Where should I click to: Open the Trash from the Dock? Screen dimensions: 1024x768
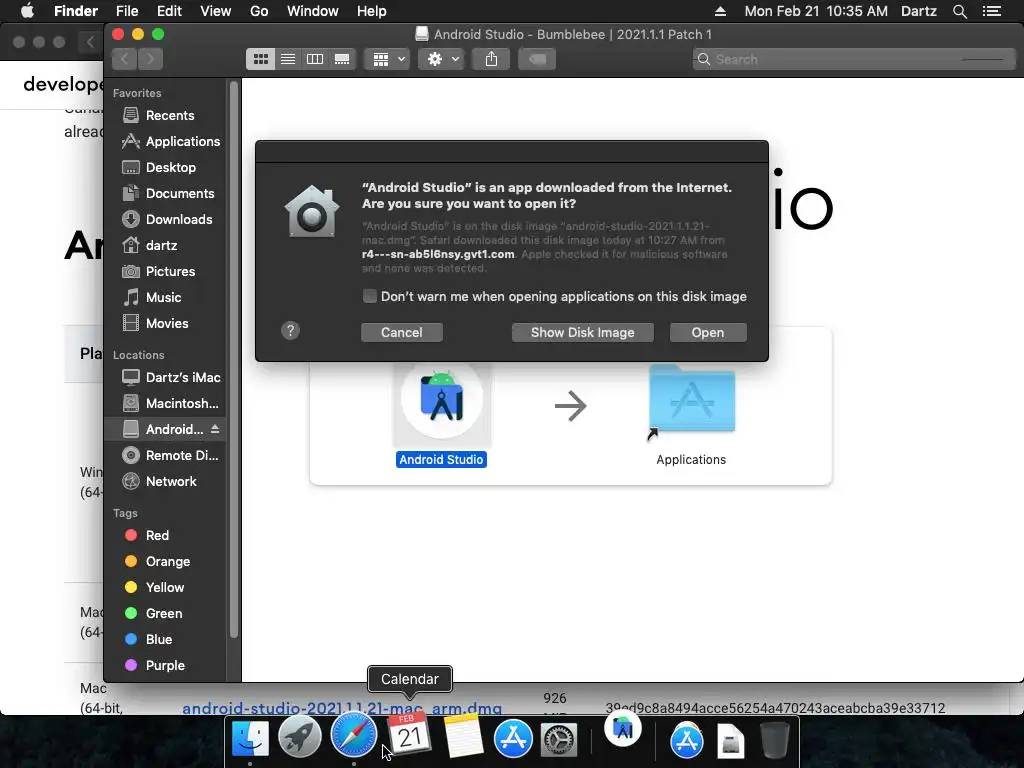pyautogui.click(x=775, y=739)
